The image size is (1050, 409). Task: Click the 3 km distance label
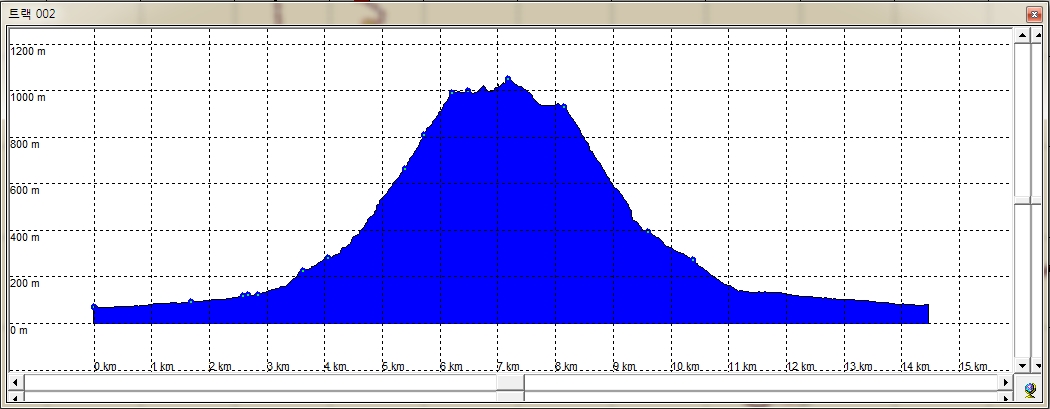pyautogui.click(x=279, y=366)
